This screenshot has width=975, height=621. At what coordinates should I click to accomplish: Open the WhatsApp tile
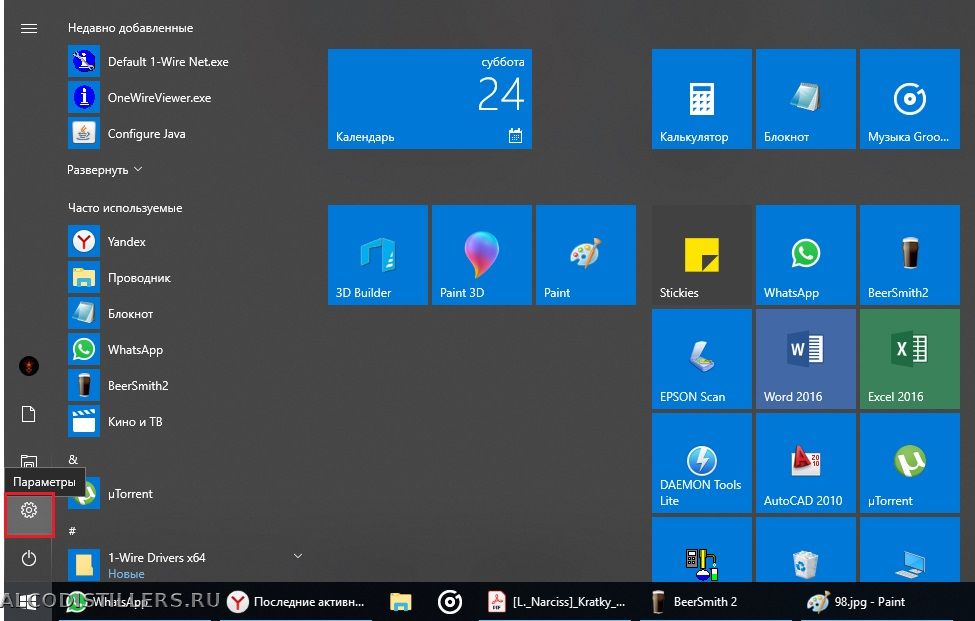click(805, 255)
